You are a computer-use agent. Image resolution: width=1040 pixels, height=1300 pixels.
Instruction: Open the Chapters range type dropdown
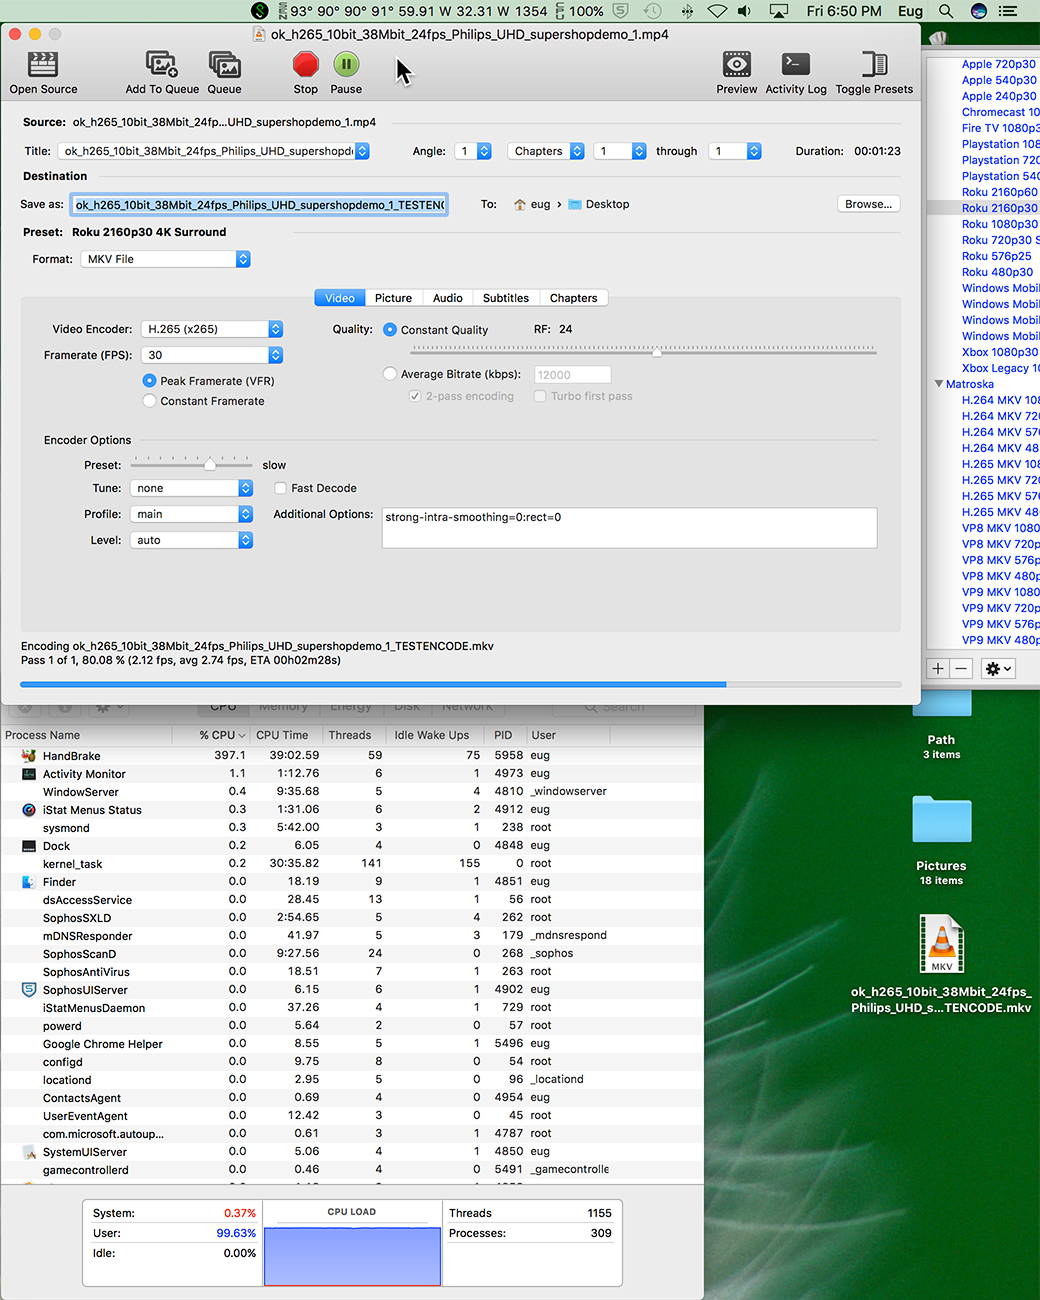(546, 151)
